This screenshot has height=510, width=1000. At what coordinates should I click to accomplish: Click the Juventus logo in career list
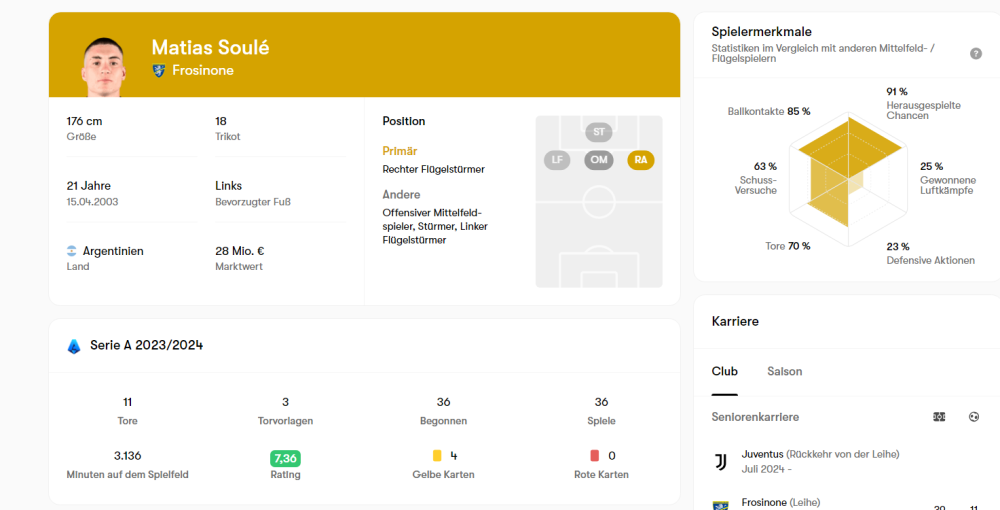point(720,461)
